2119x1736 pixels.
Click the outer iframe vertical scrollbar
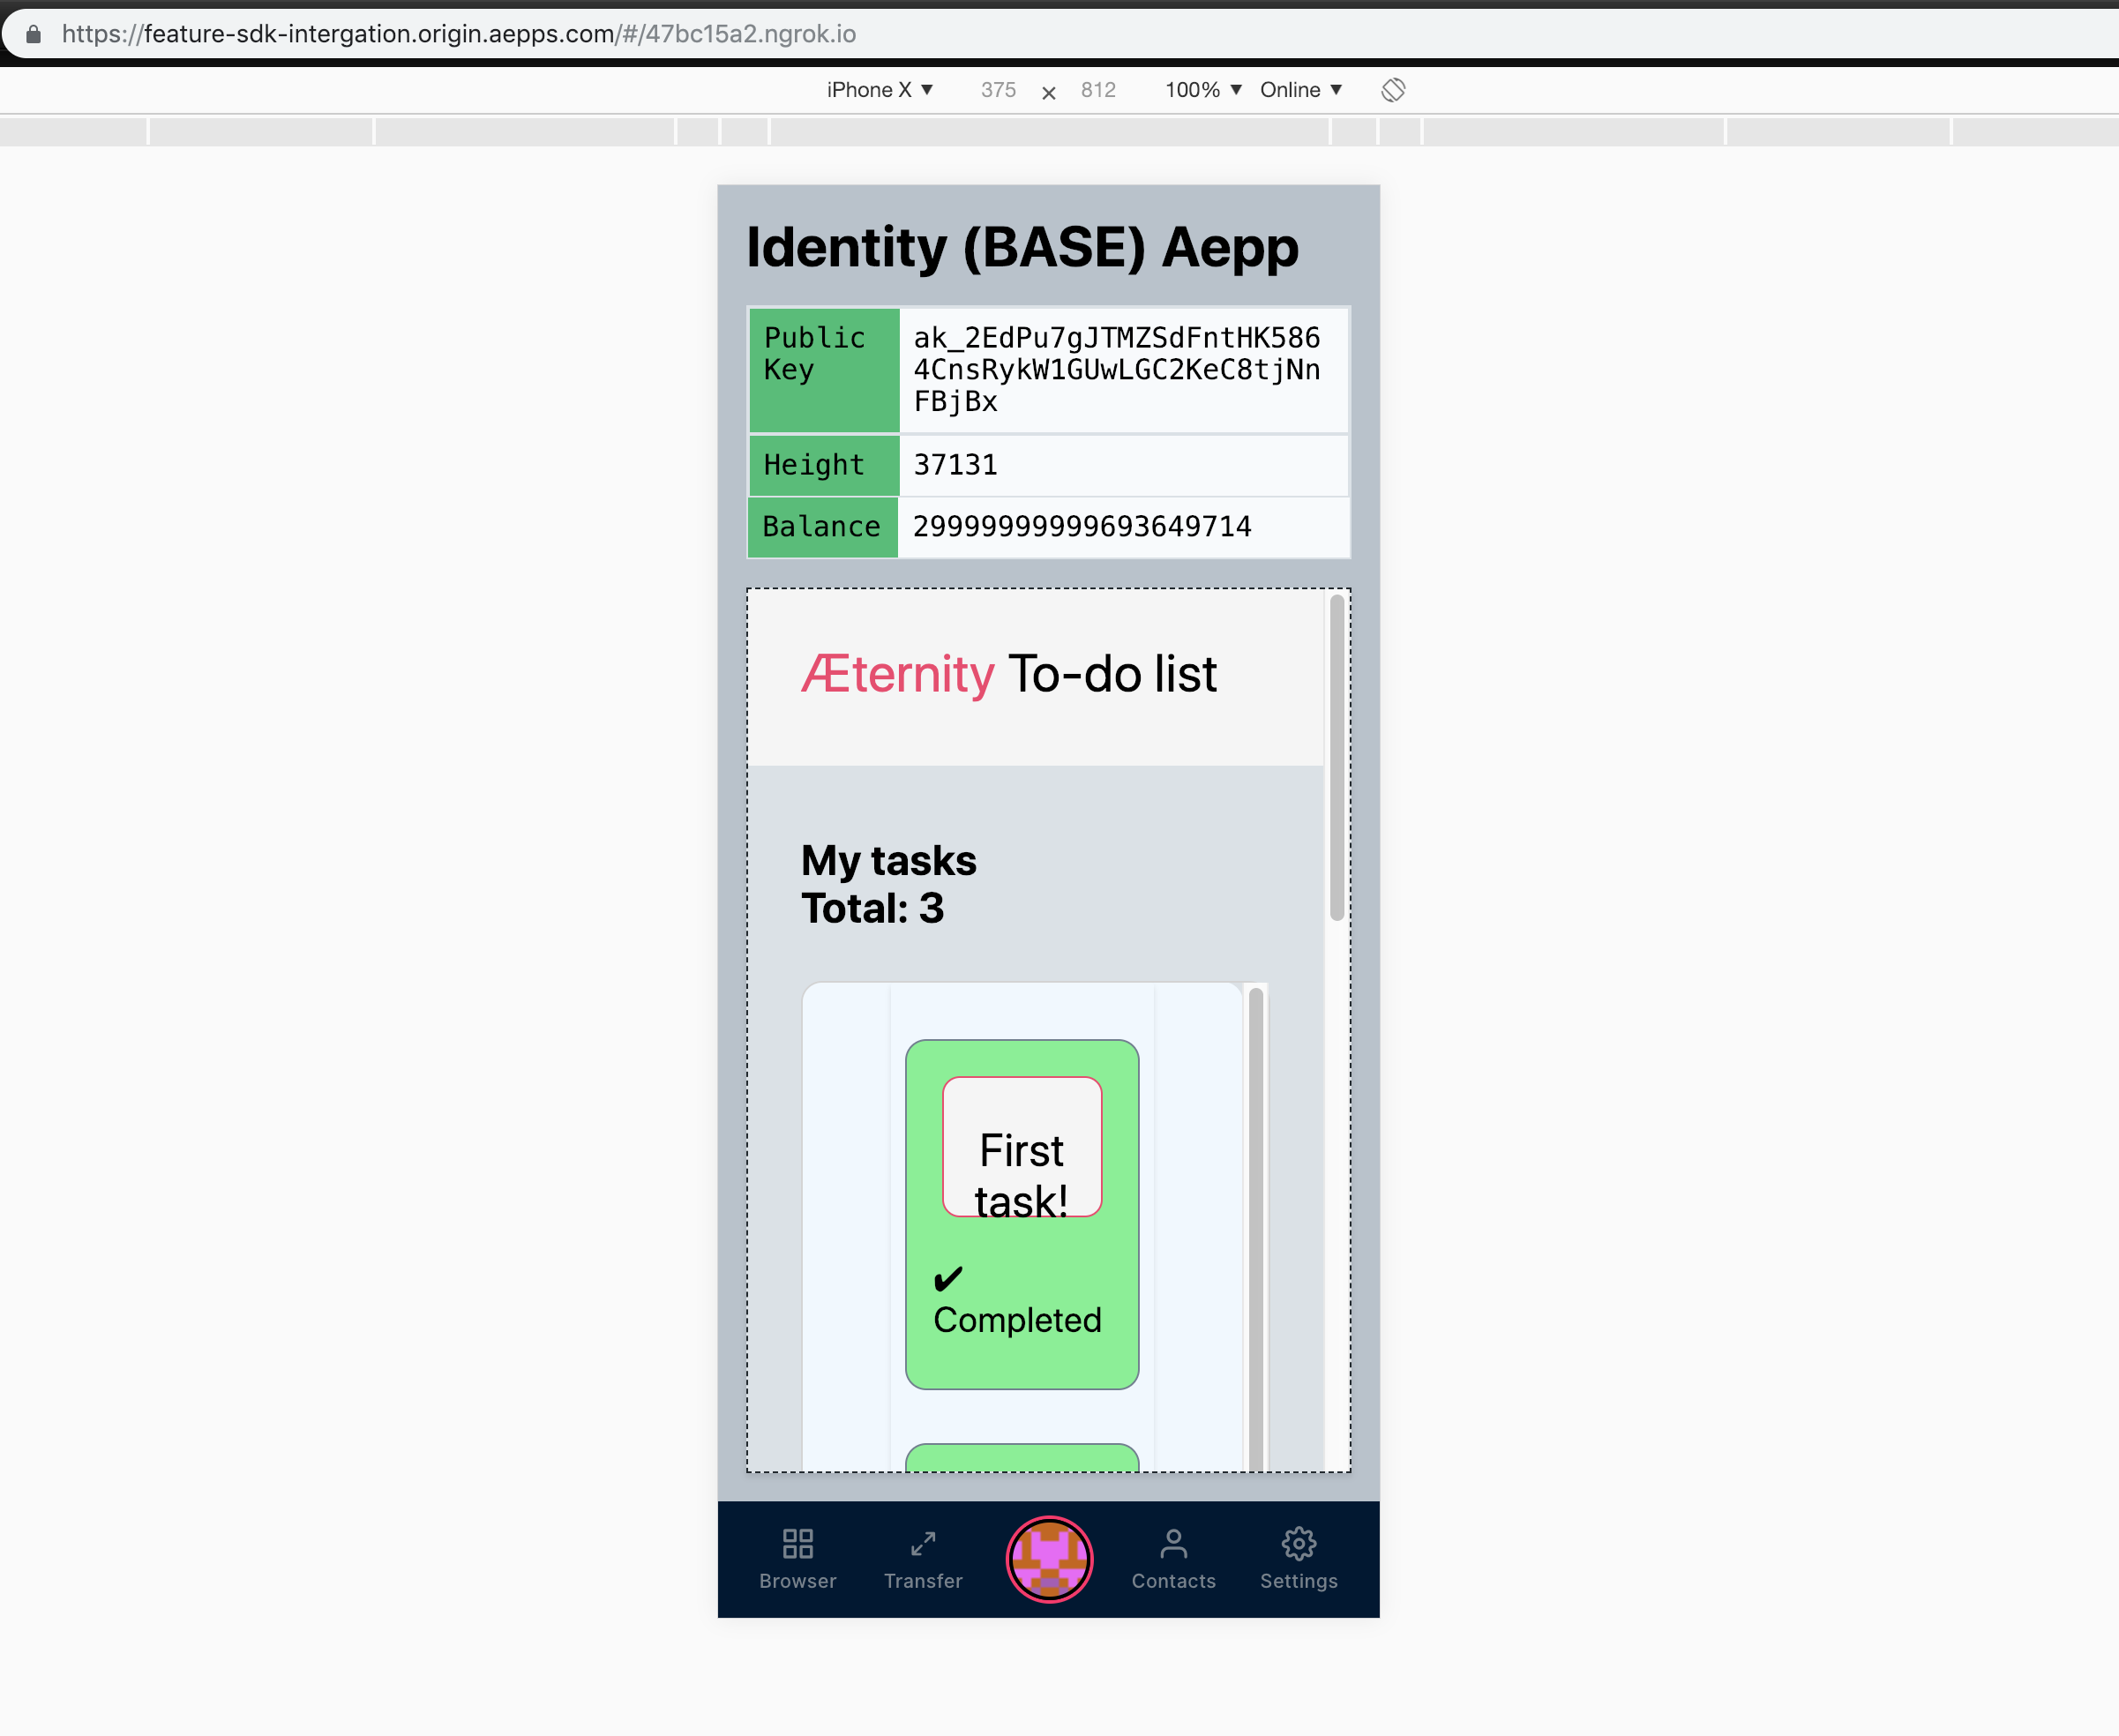1336,758
